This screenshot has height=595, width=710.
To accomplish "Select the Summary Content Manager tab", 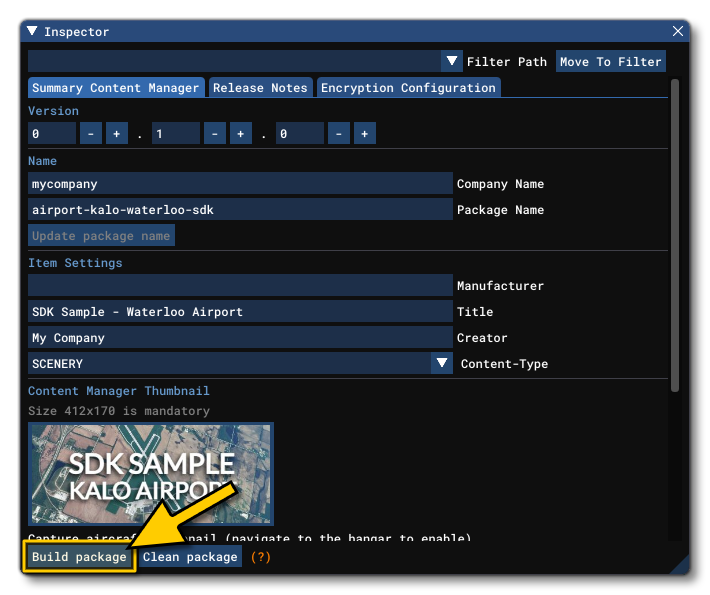I will click(116, 88).
